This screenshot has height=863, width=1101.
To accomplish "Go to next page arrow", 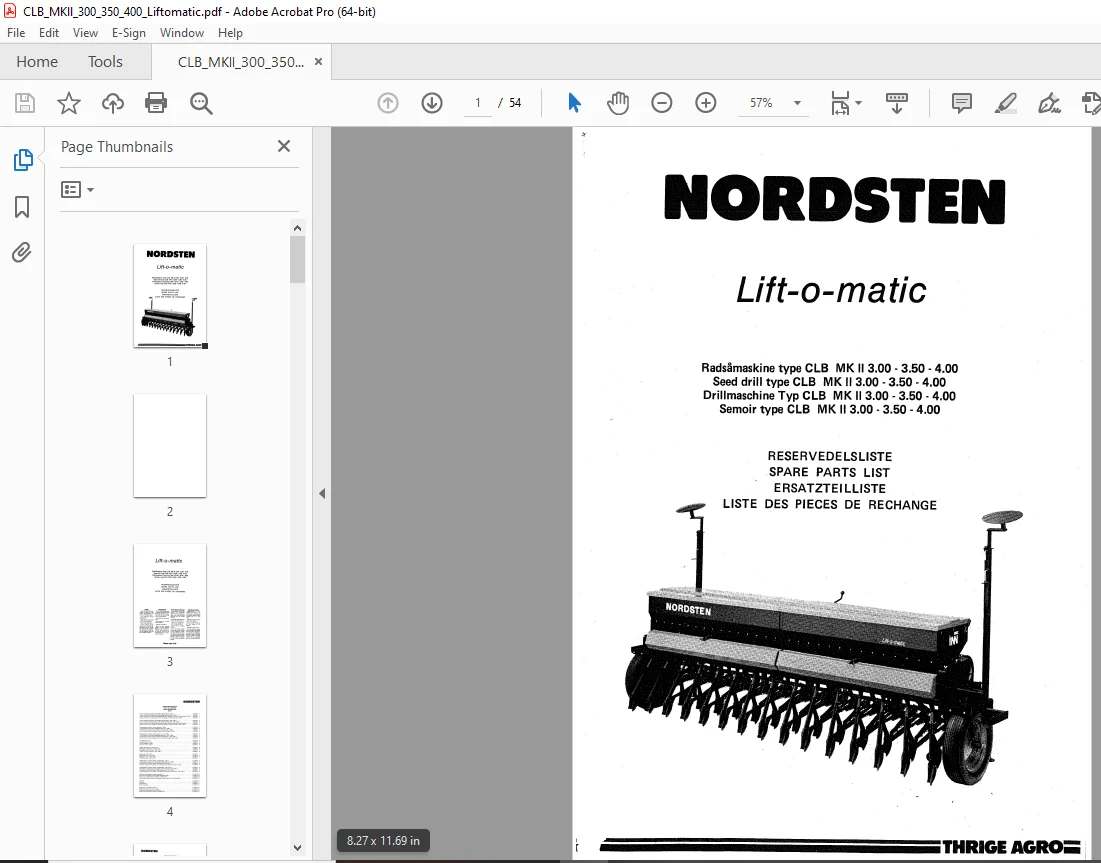I will click(x=432, y=103).
